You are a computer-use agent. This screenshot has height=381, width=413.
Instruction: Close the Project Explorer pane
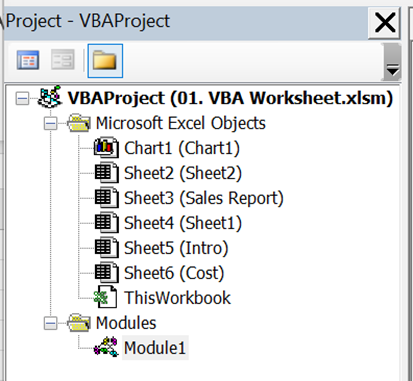pyautogui.click(x=385, y=23)
